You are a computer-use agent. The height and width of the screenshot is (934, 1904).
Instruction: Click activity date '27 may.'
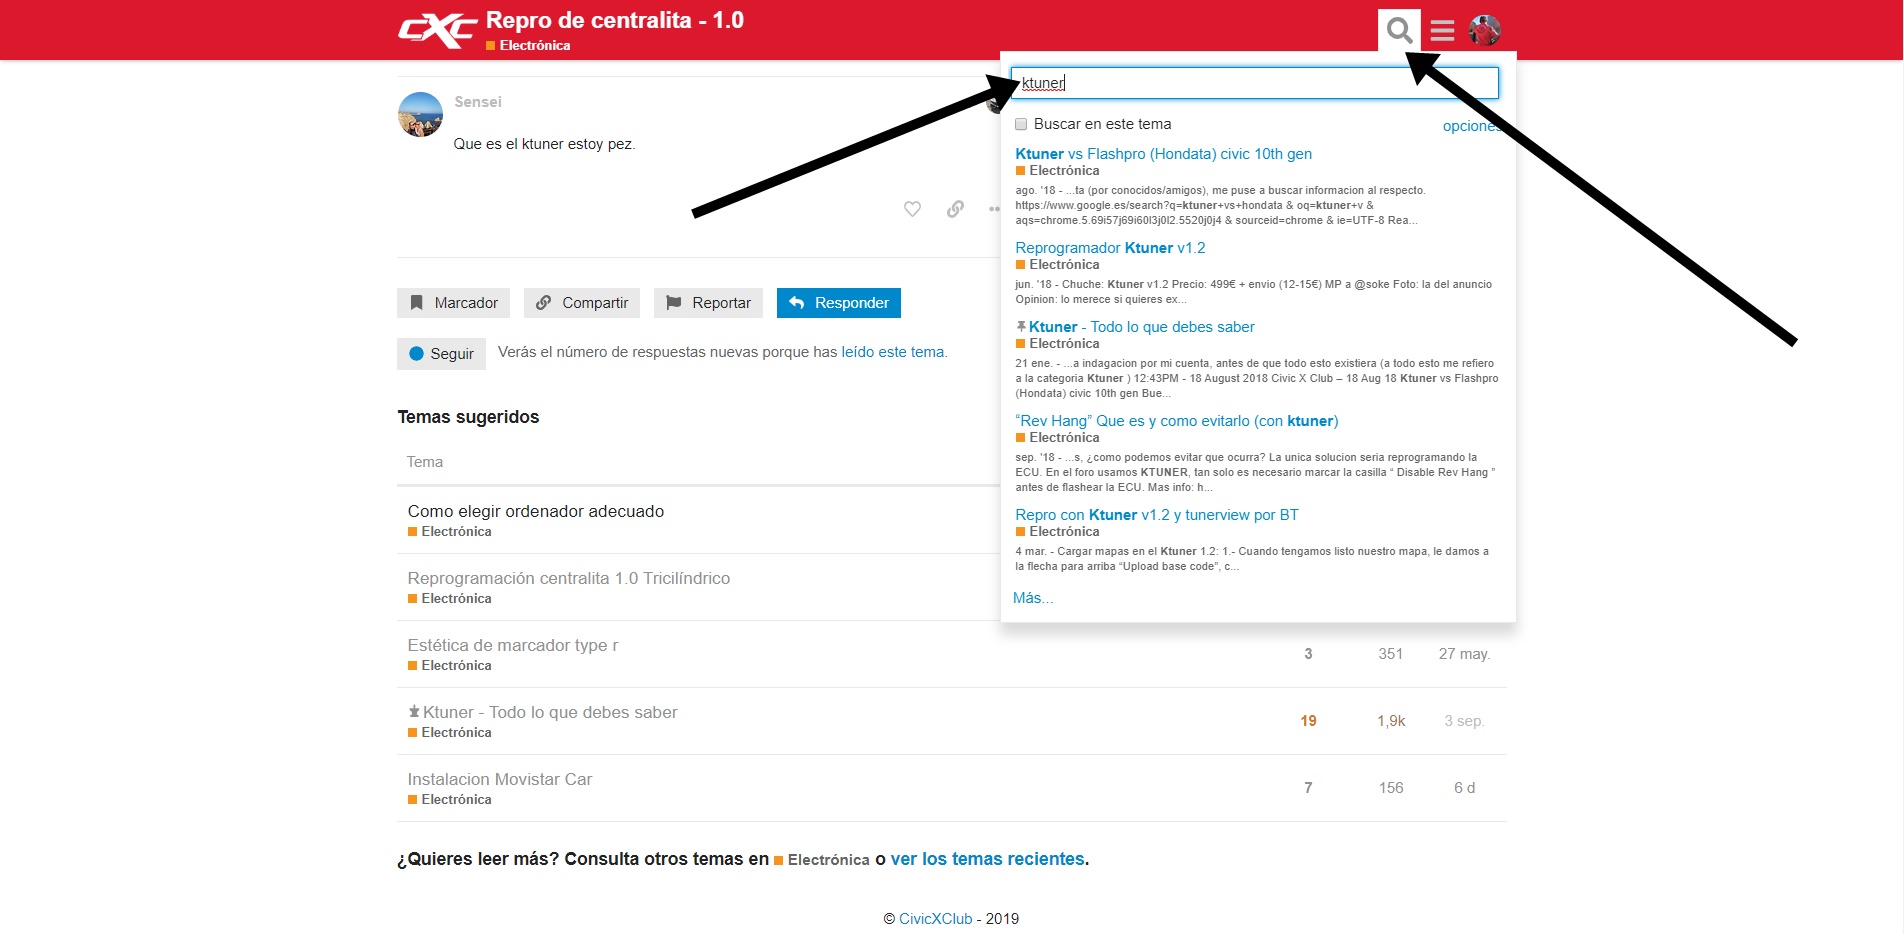coord(1465,654)
